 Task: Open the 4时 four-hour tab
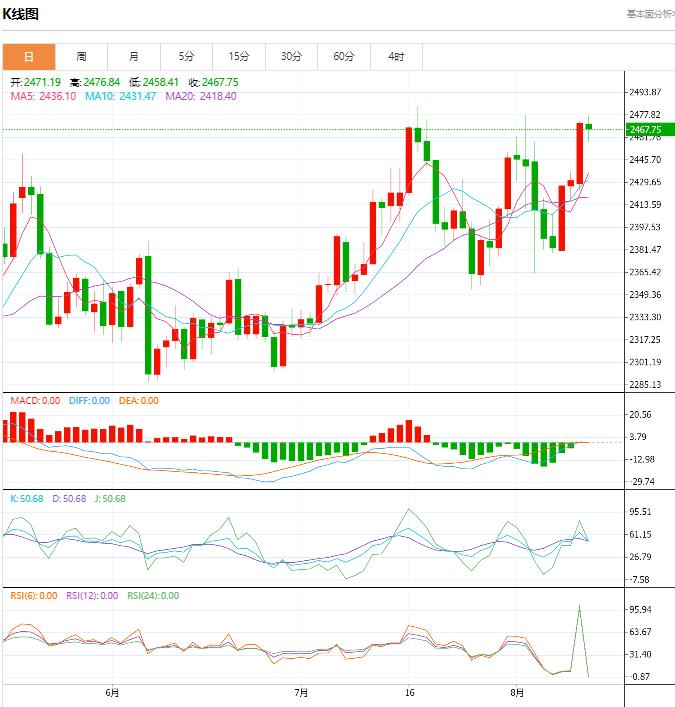point(396,57)
